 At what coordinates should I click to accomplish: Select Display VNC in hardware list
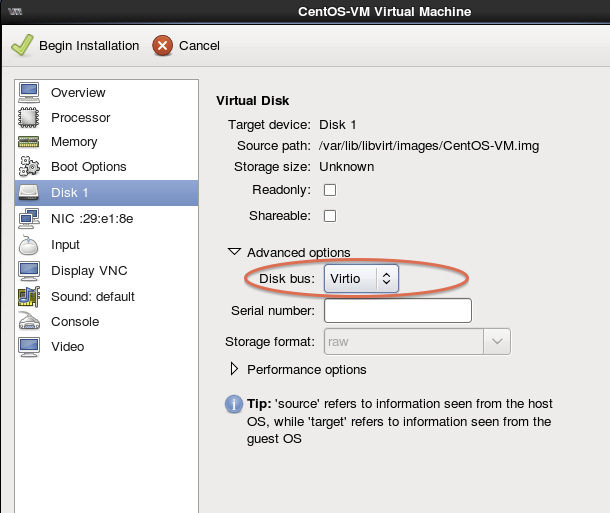(x=89, y=270)
